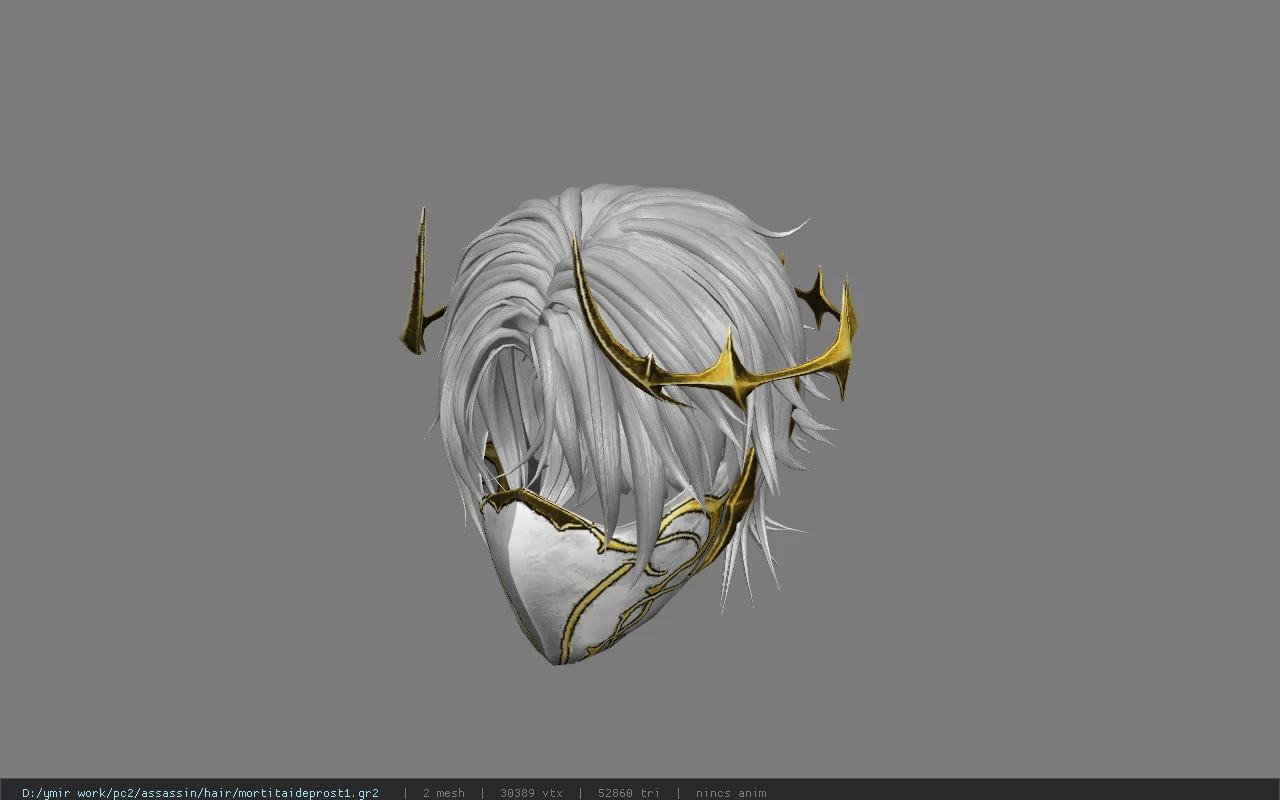Click the '52860 tri' triangle count
This screenshot has width=1280, height=800.
(629, 793)
